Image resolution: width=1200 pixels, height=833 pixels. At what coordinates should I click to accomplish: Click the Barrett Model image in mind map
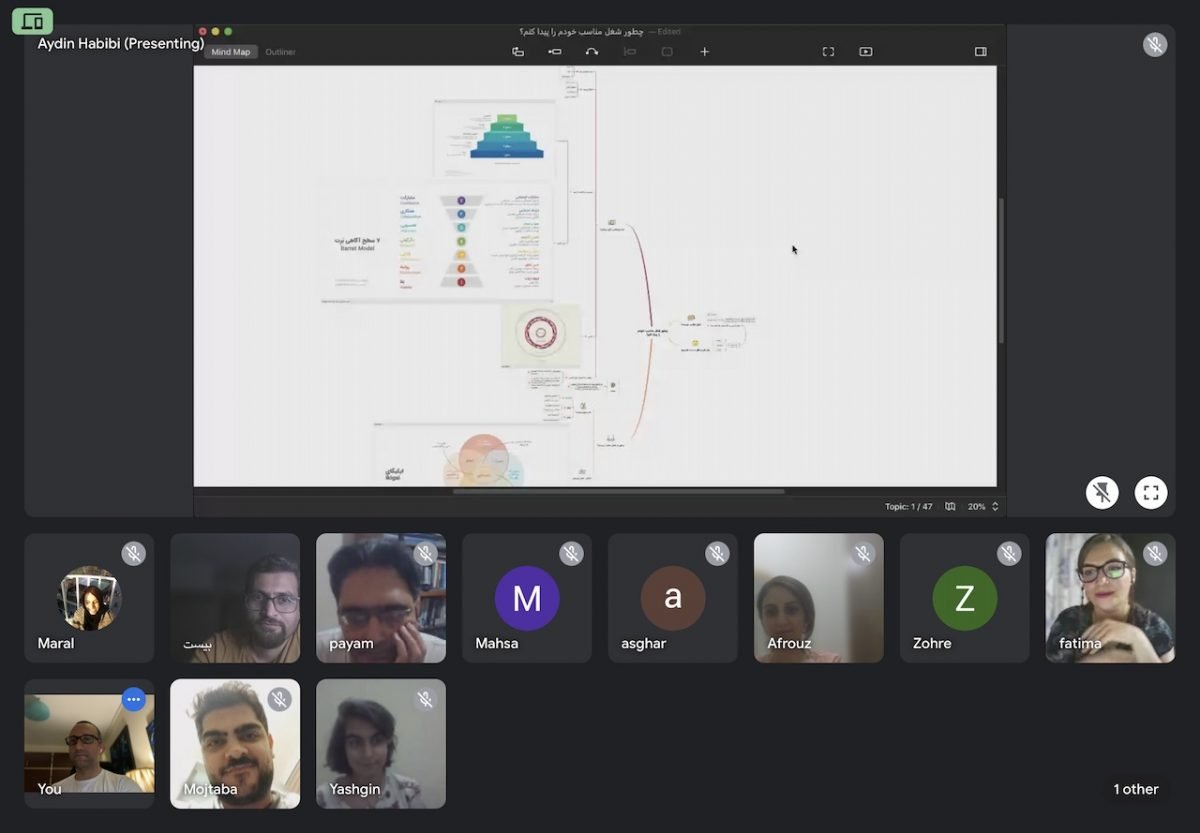click(x=436, y=243)
